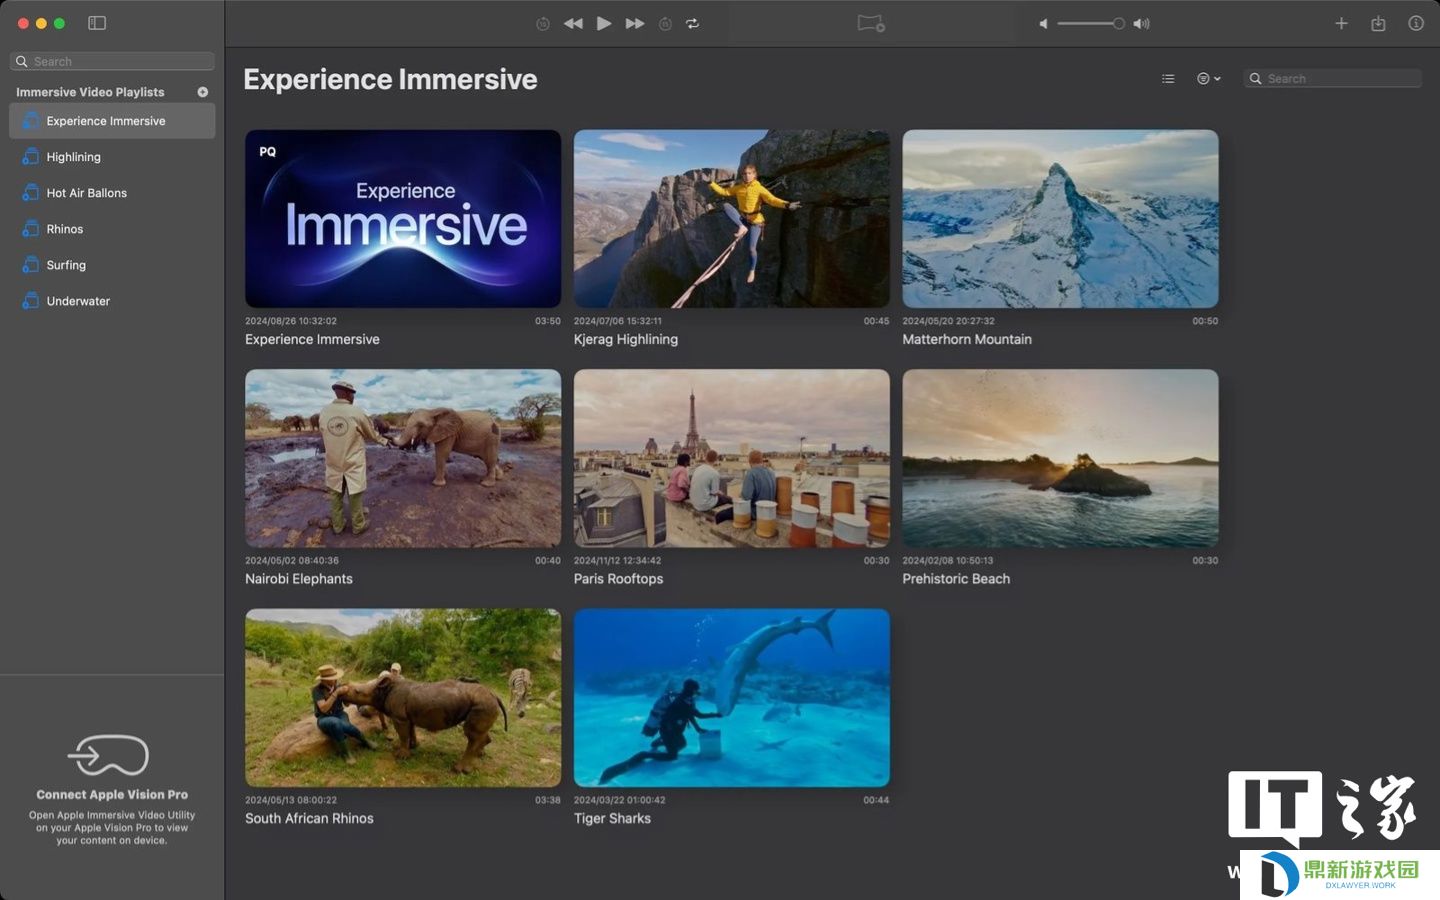Open the filter dropdown menu
This screenshot has width=1440, height=900.
[1209, 78]
